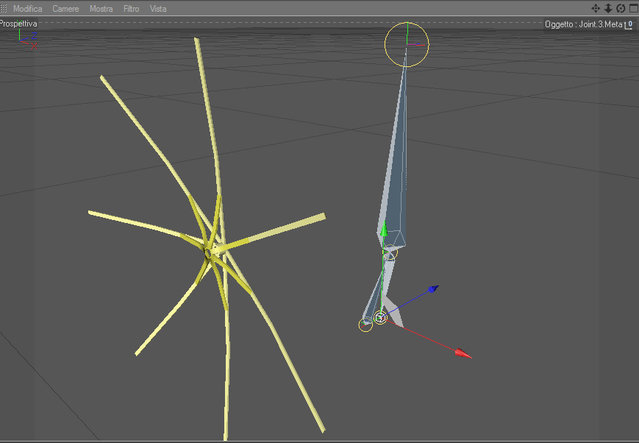Toggle the maximize viewport icon

634,8
